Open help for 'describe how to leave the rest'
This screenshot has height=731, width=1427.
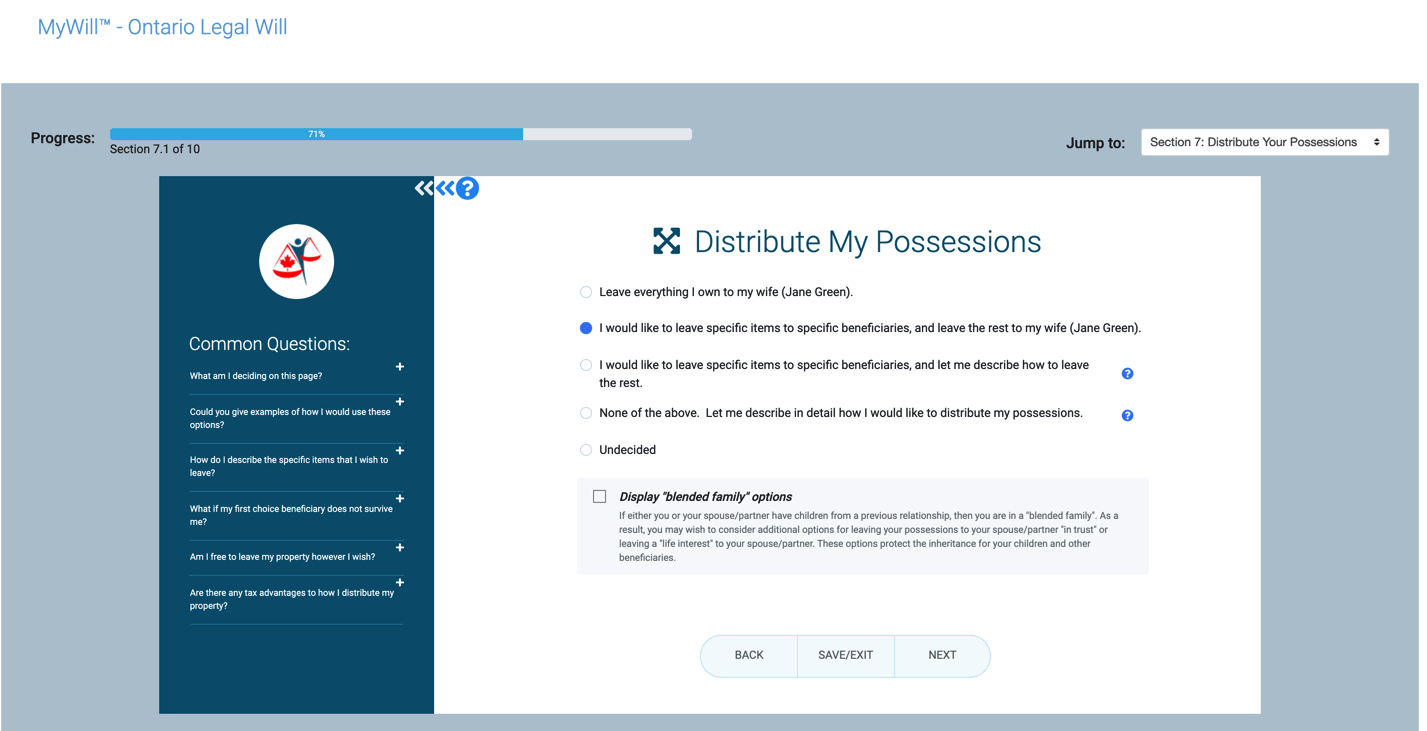click(x=1127, y=374)
